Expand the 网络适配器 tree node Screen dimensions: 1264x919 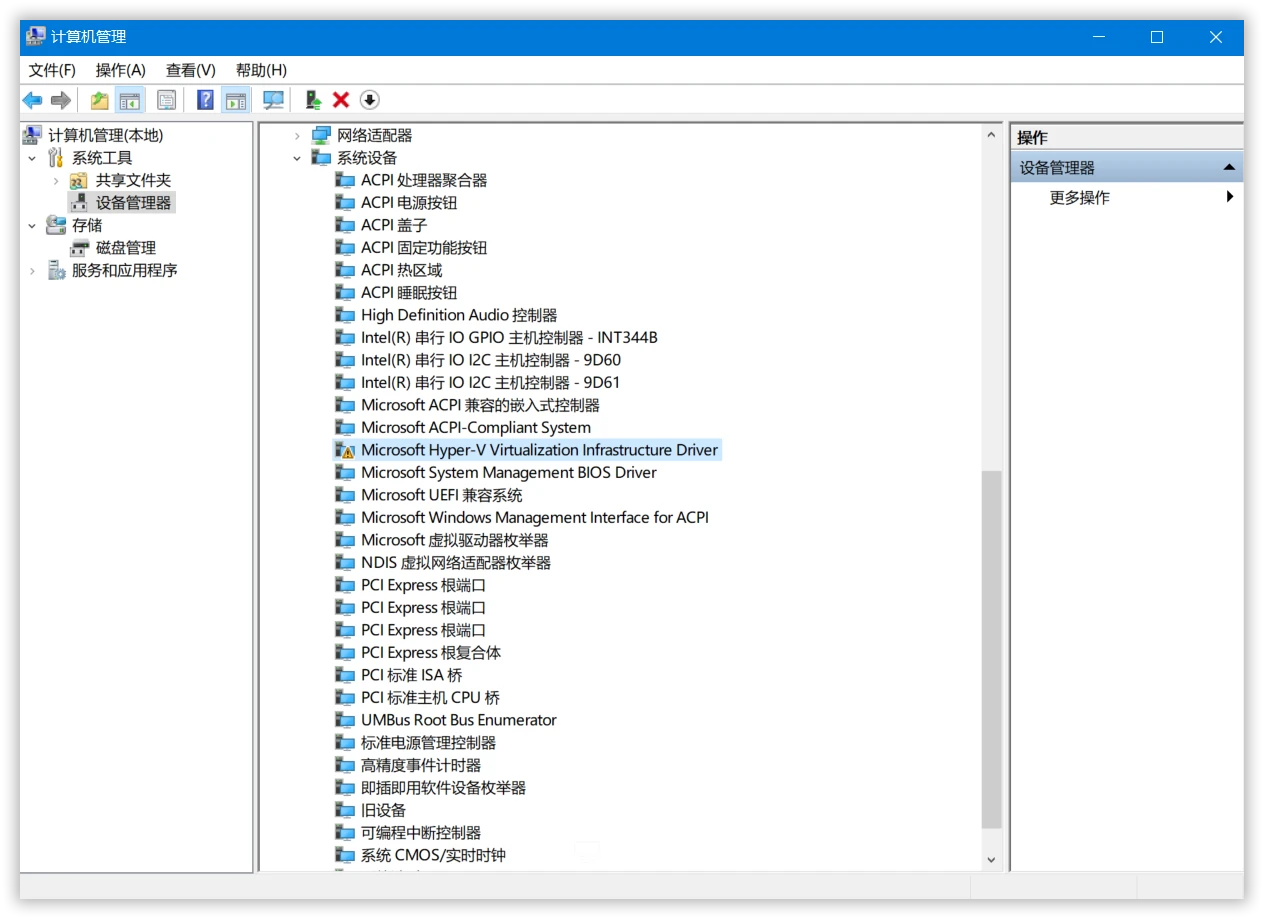point(296,134)
